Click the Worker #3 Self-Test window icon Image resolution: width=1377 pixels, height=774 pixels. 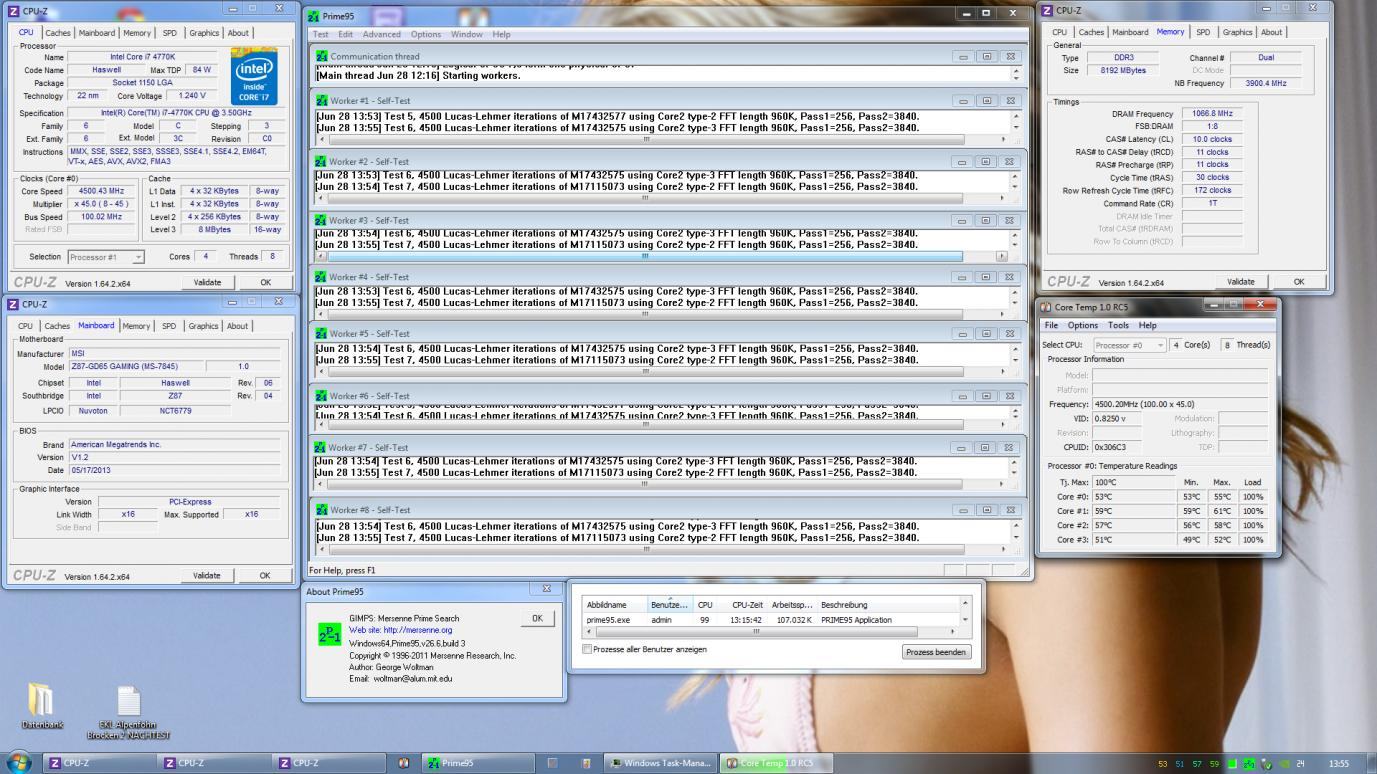coord(321,221)
